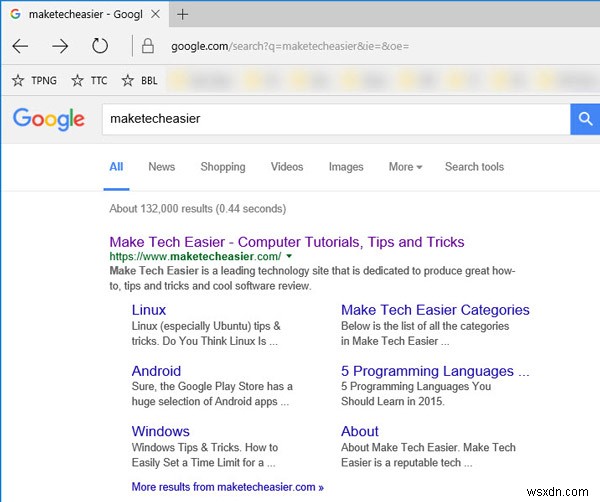
Task: Expand the green arrow beside maketecheasier URL
Action: pyautogui.click(x=289, y=256)
